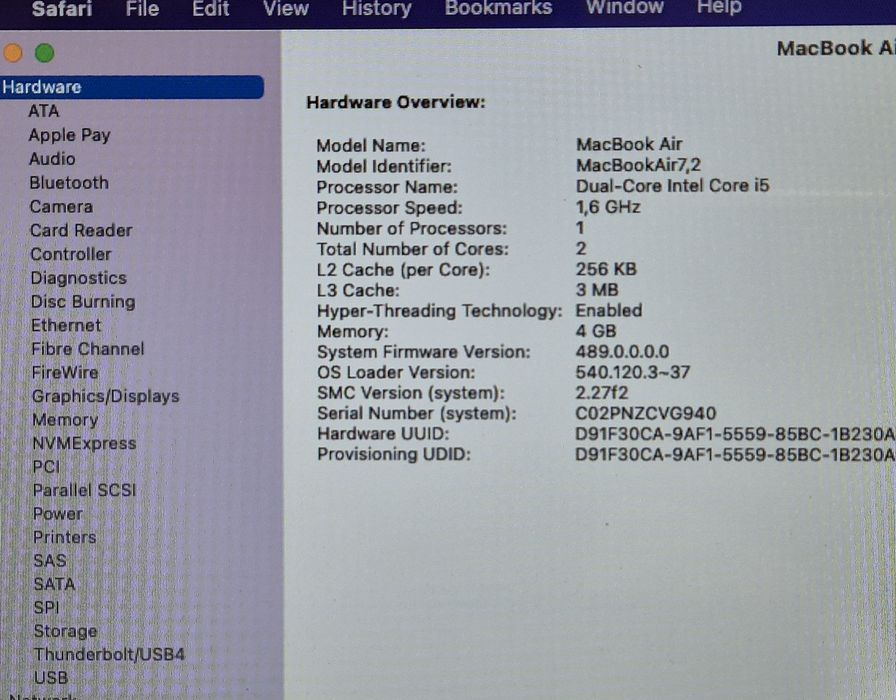
Task: Click the Dual-Core Intel Core i5 value
Action: pos(672,186)
